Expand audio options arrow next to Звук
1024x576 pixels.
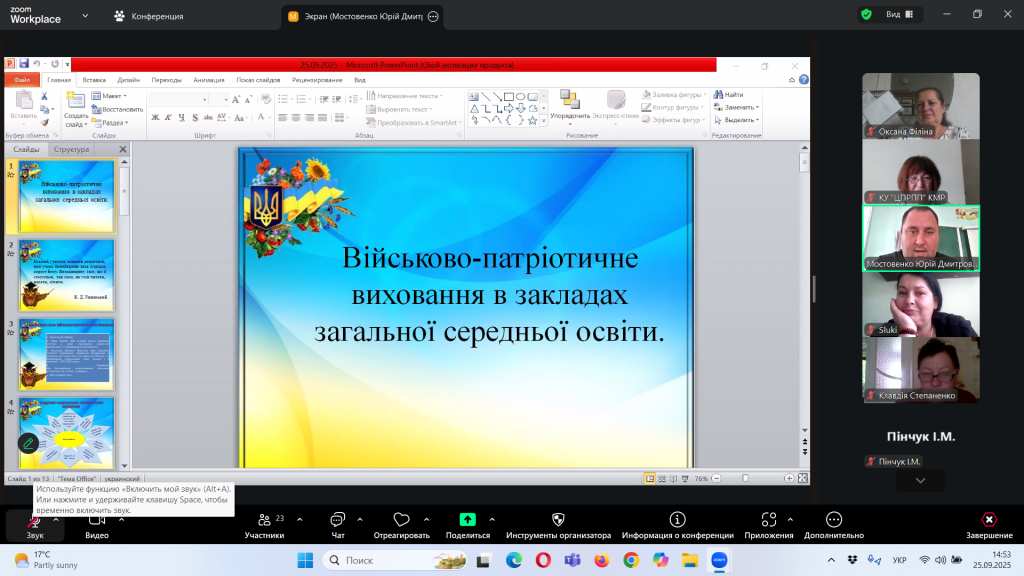pyautogui.click(x=55, y=519)
